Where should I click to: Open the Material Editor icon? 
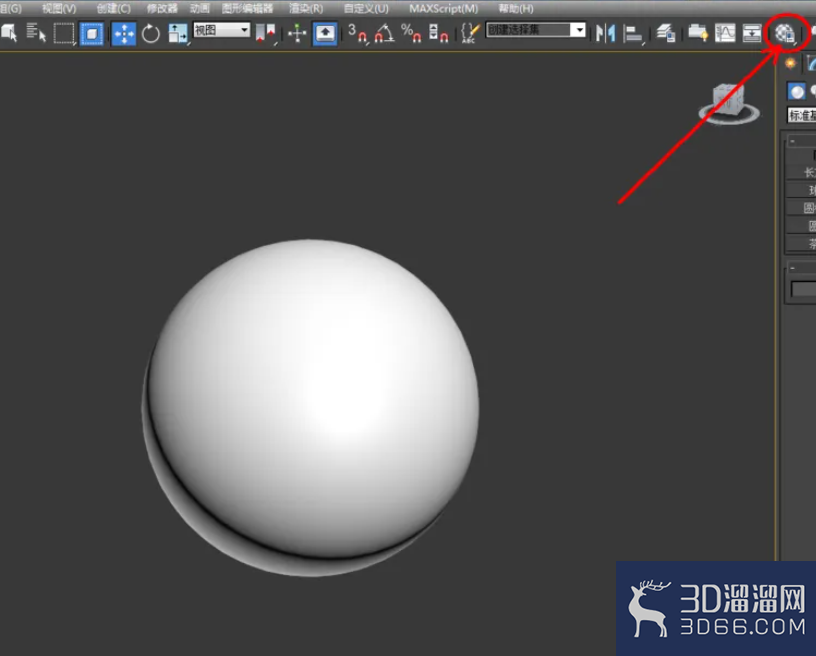click(x=784, y=34)
